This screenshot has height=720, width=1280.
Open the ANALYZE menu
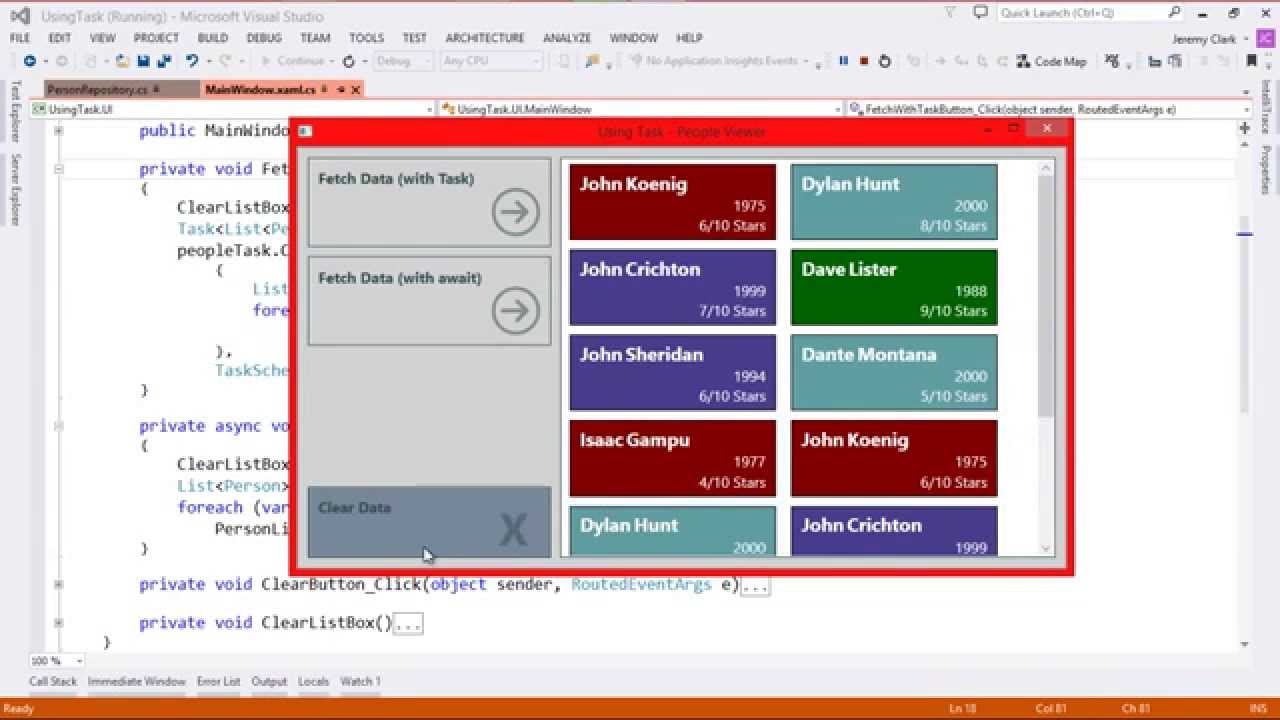pyautogui.click(x=567, y=38)
